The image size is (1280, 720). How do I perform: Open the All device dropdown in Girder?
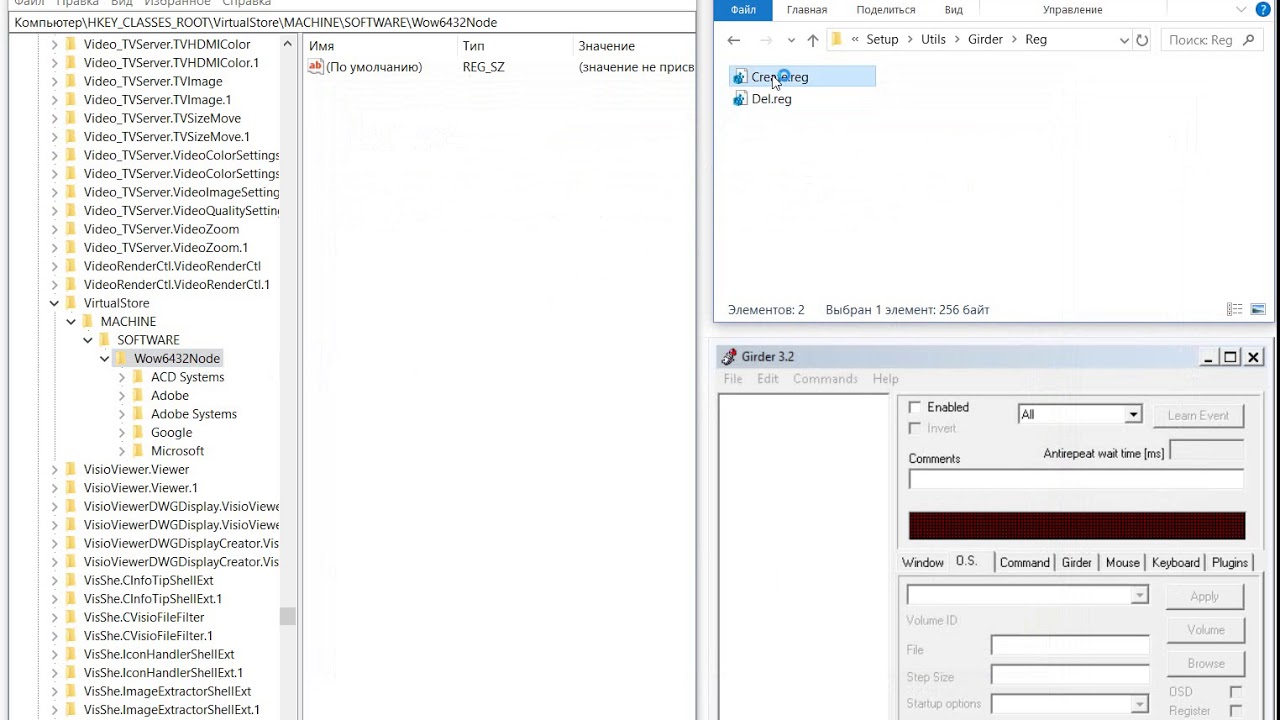(1133, 414)
